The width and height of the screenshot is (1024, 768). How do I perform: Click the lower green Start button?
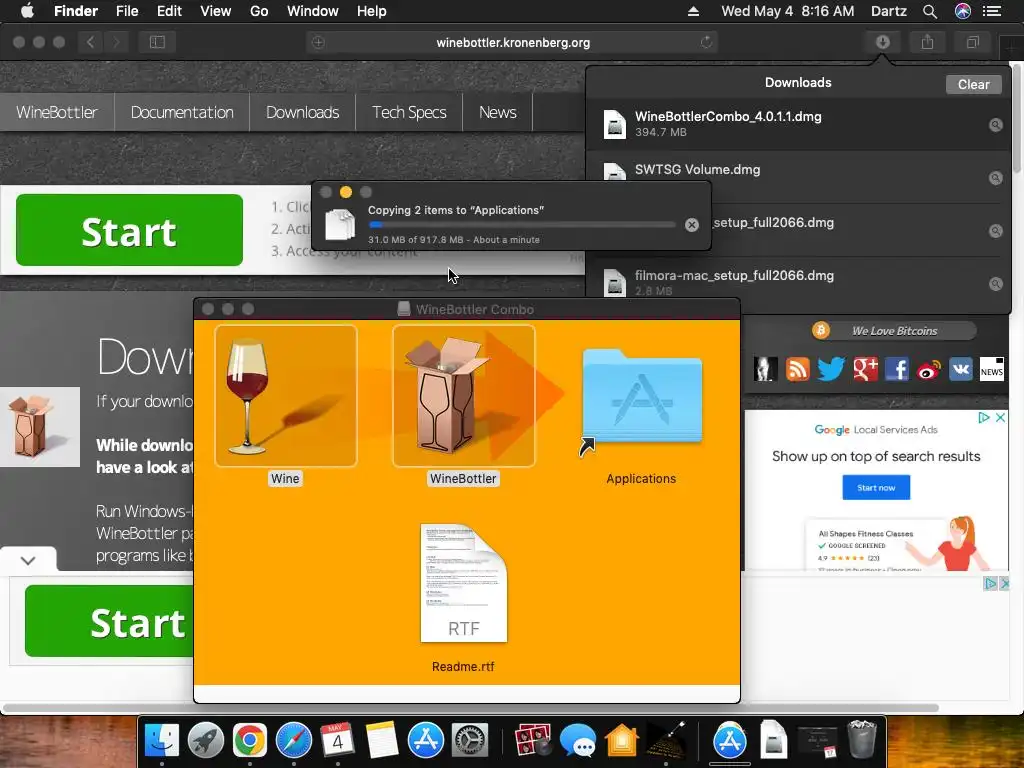pyautogui.click(x=110, y=621)
